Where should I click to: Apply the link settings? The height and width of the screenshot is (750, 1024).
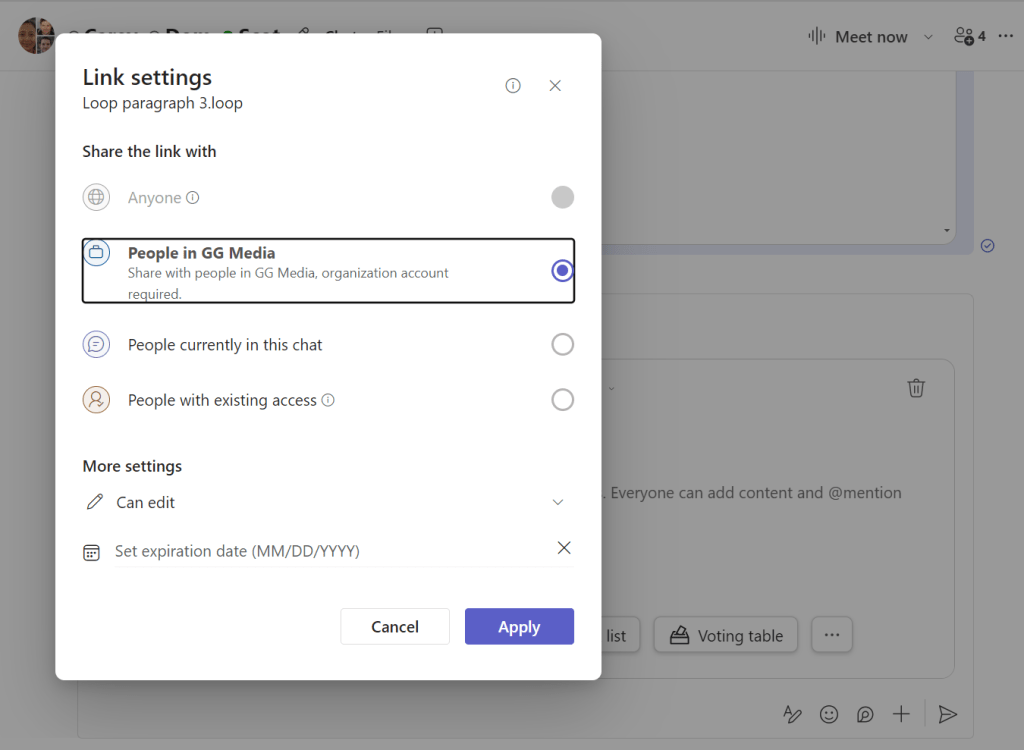pyautogui.click(x=519, y=627)
